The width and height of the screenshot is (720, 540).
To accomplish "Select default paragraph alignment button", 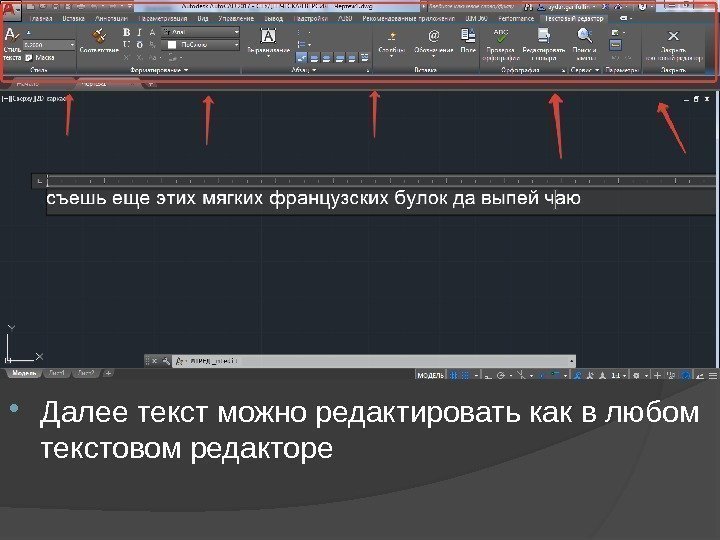I will [301, 57].
